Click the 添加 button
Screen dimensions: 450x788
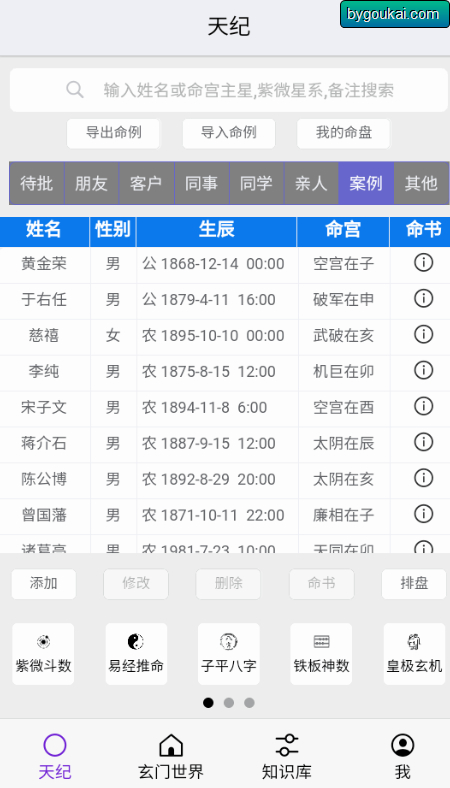[x=44, y=583]
